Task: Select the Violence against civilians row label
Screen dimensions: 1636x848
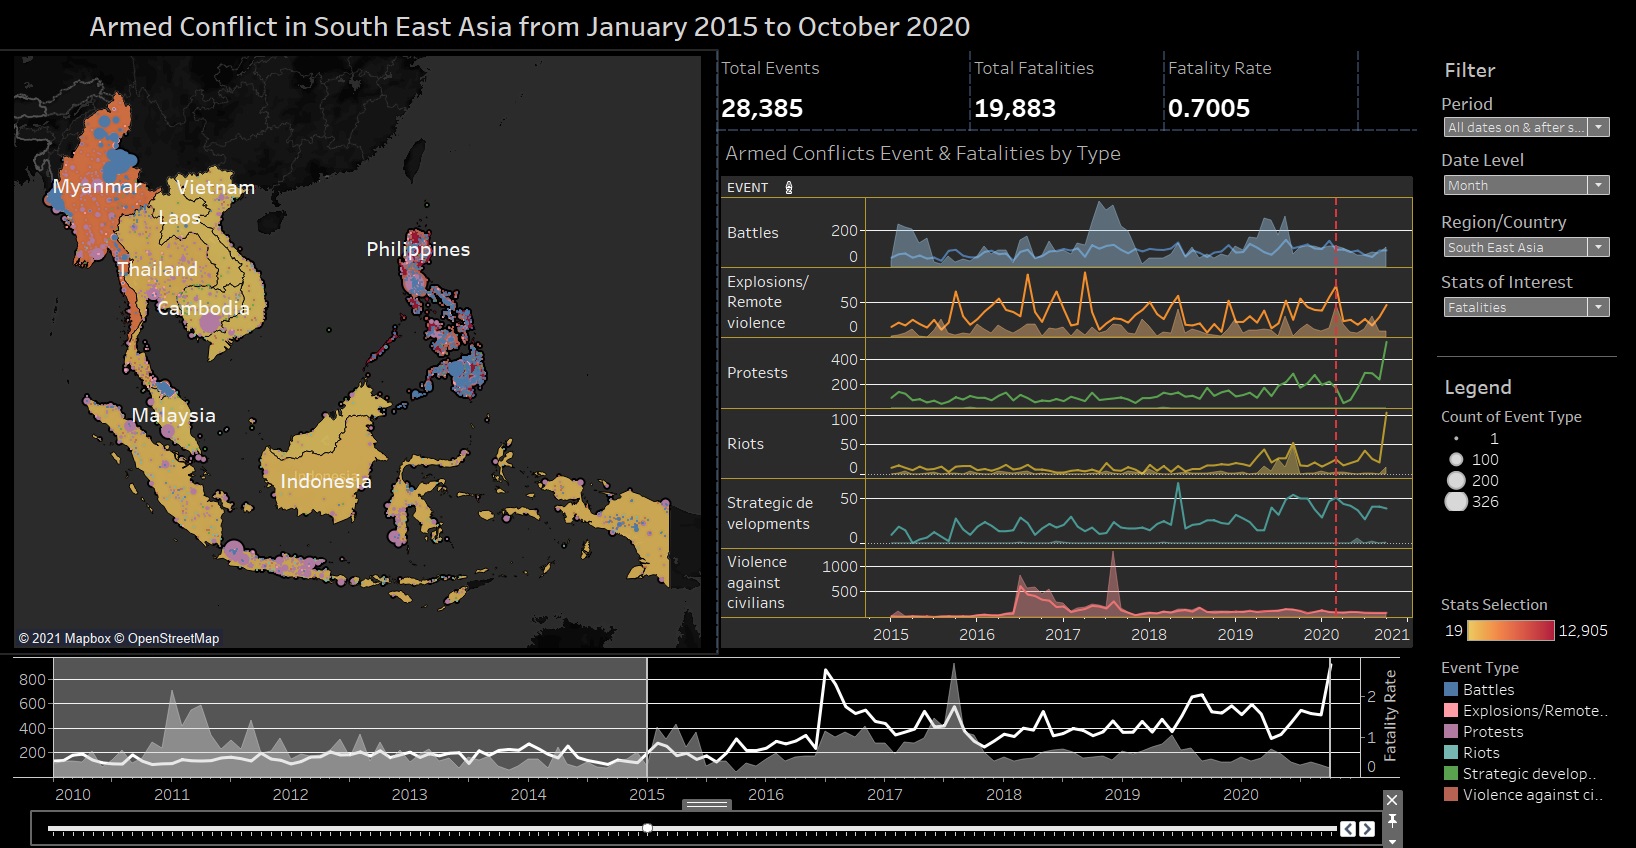Action: click(757, 582)
